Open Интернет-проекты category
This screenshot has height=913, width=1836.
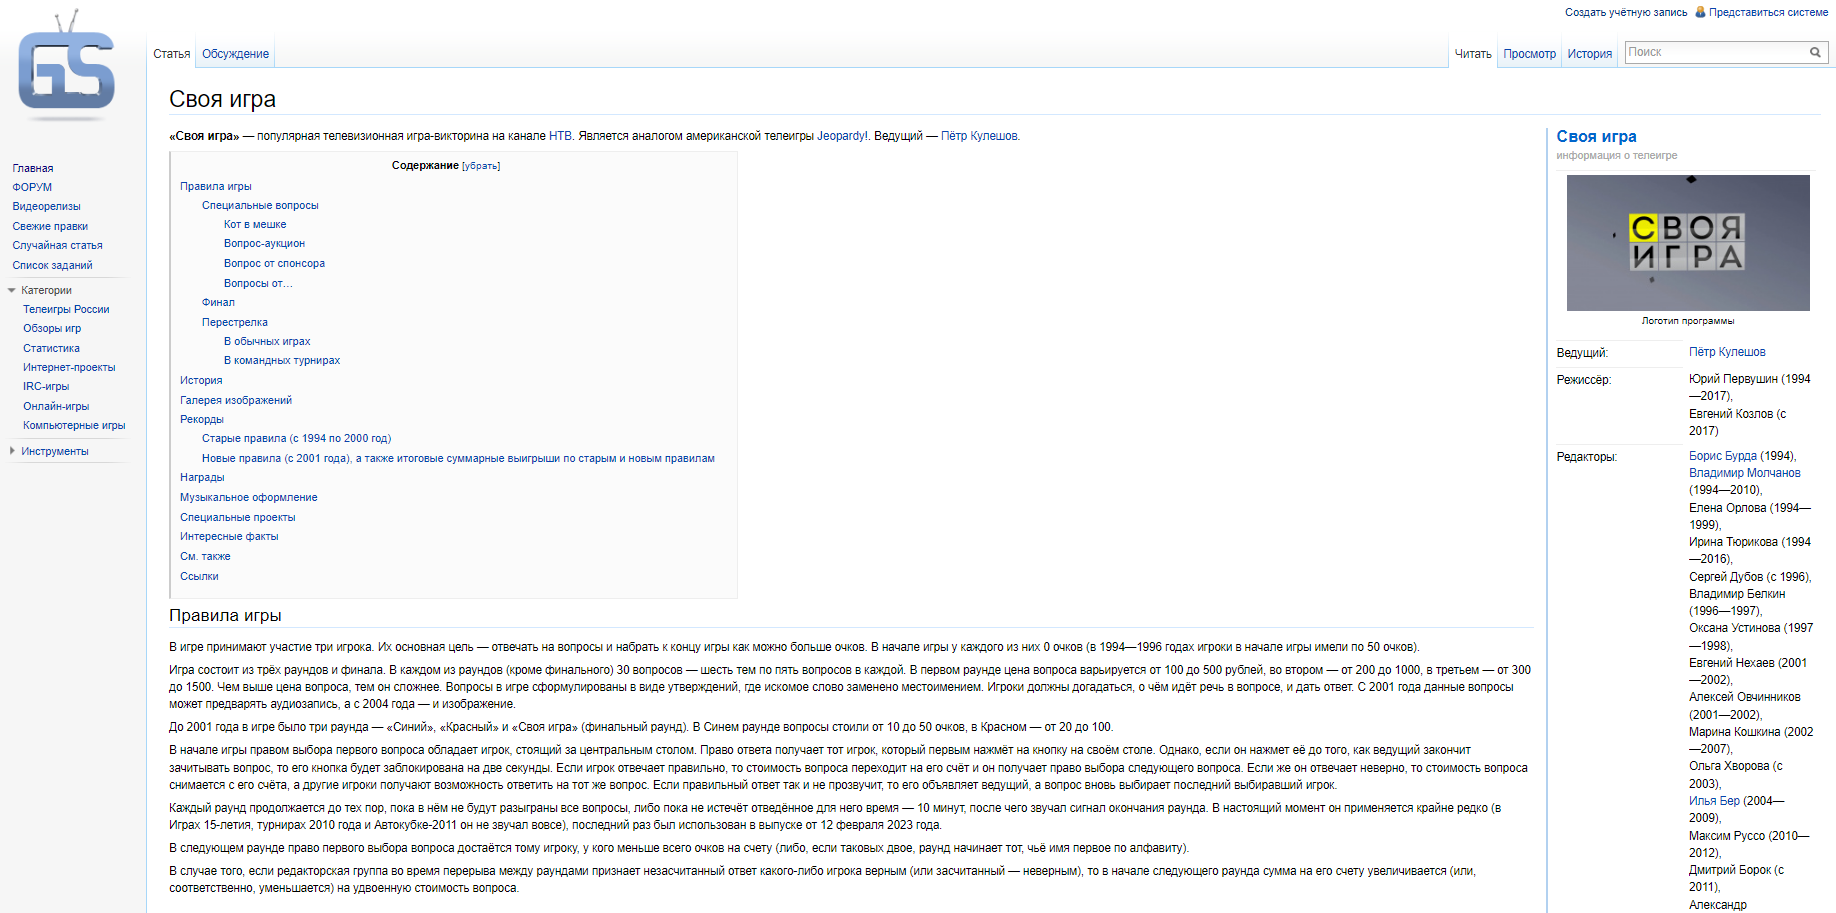click(x=69, y=367)
